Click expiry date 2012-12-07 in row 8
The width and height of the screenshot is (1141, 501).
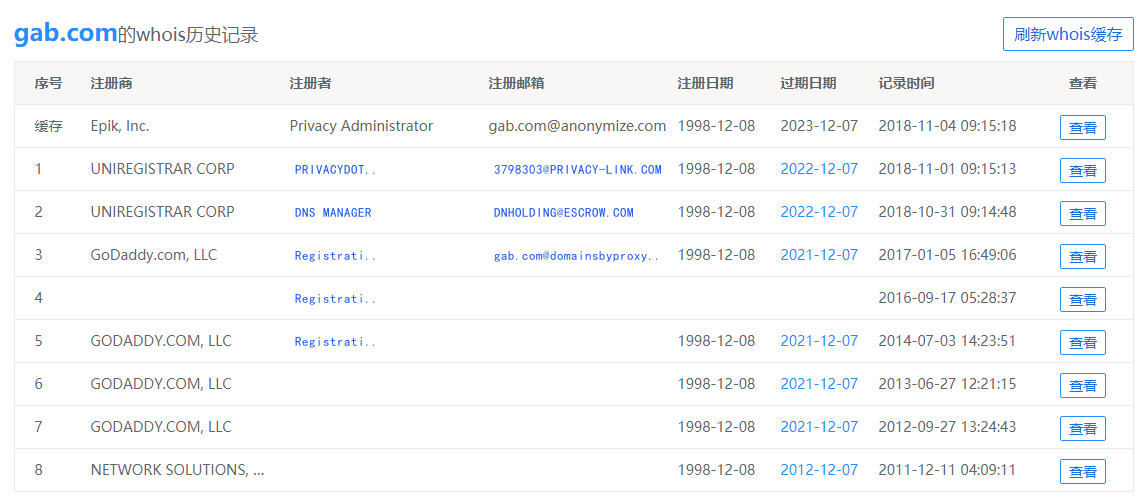pyautogui.click(x=819, y=470)
